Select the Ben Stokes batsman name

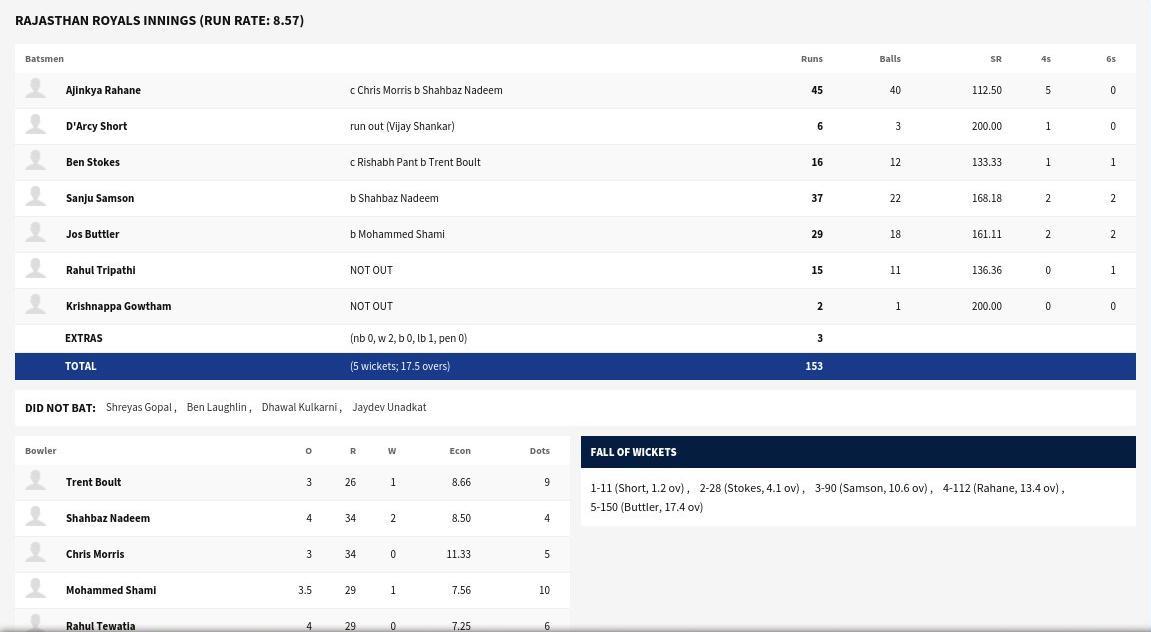(x=92, y=162)
